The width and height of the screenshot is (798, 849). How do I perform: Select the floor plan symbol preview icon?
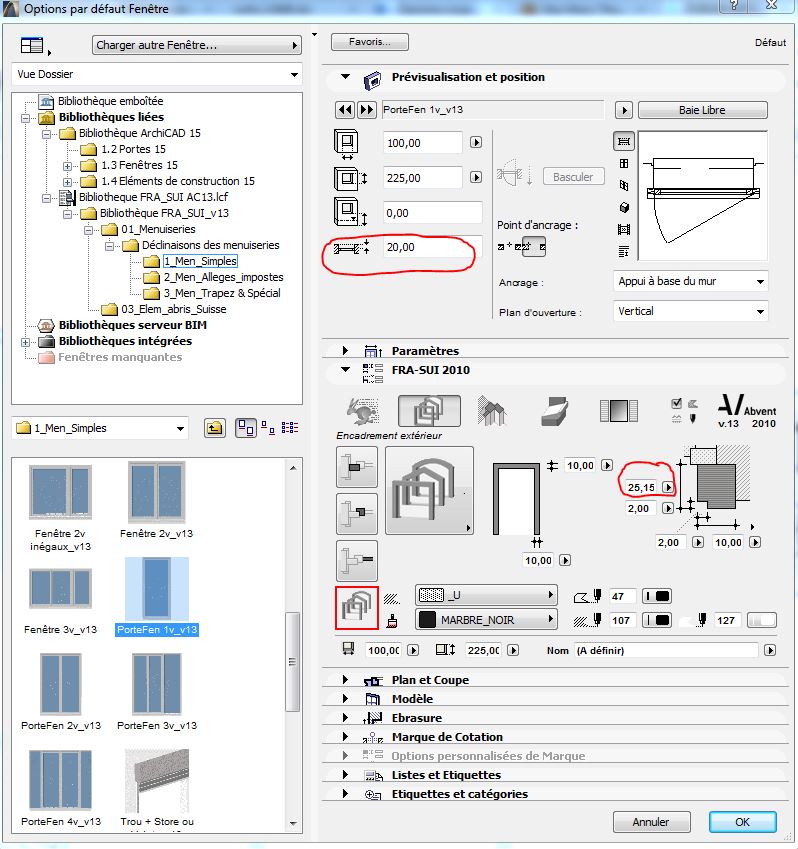point(624,142)
